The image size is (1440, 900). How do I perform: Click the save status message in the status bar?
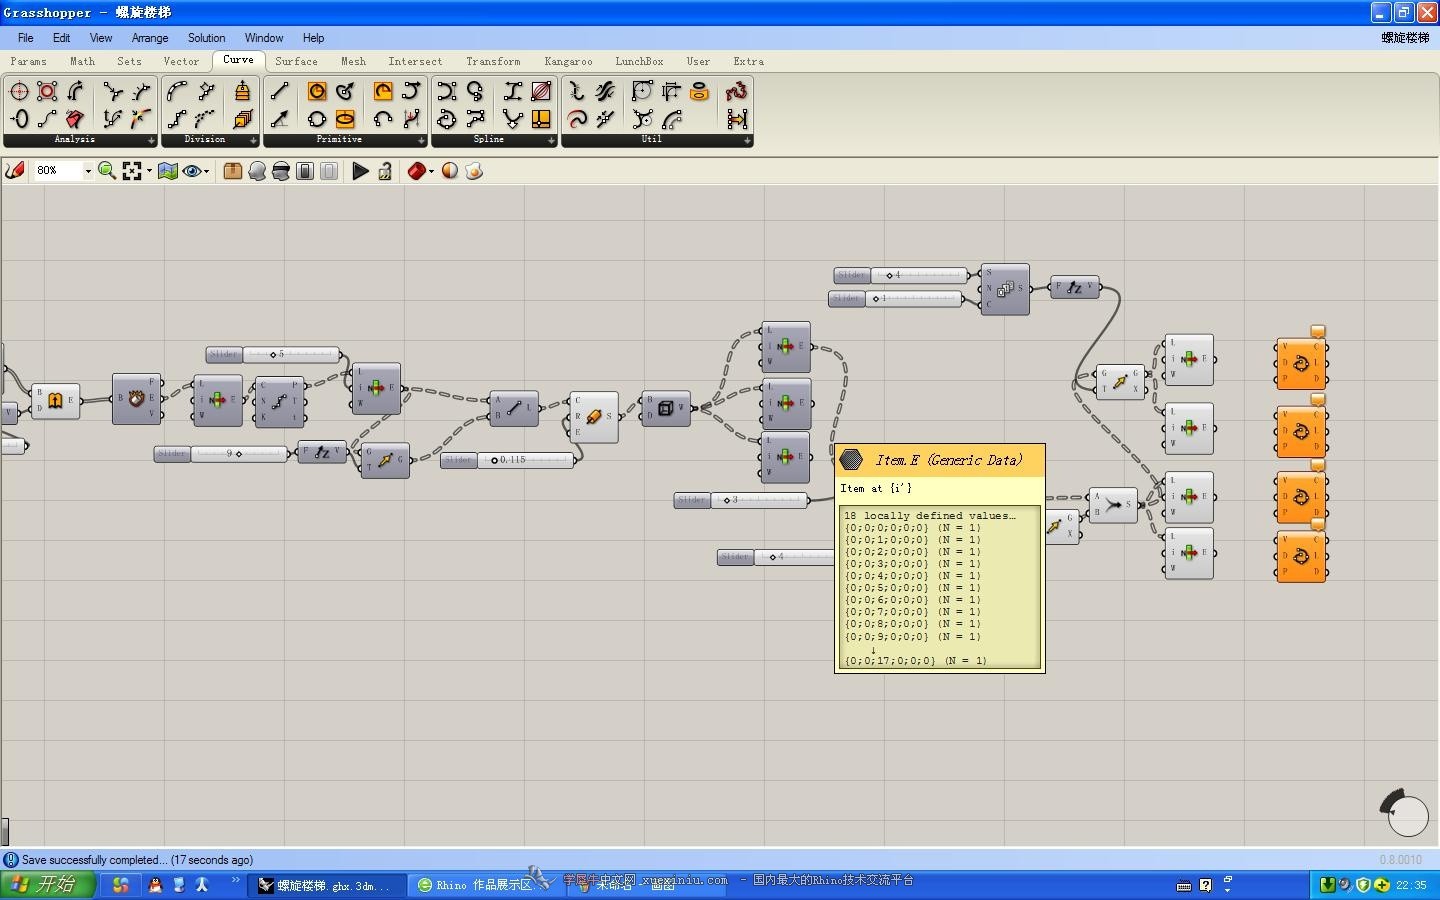(x=137, y=860)
